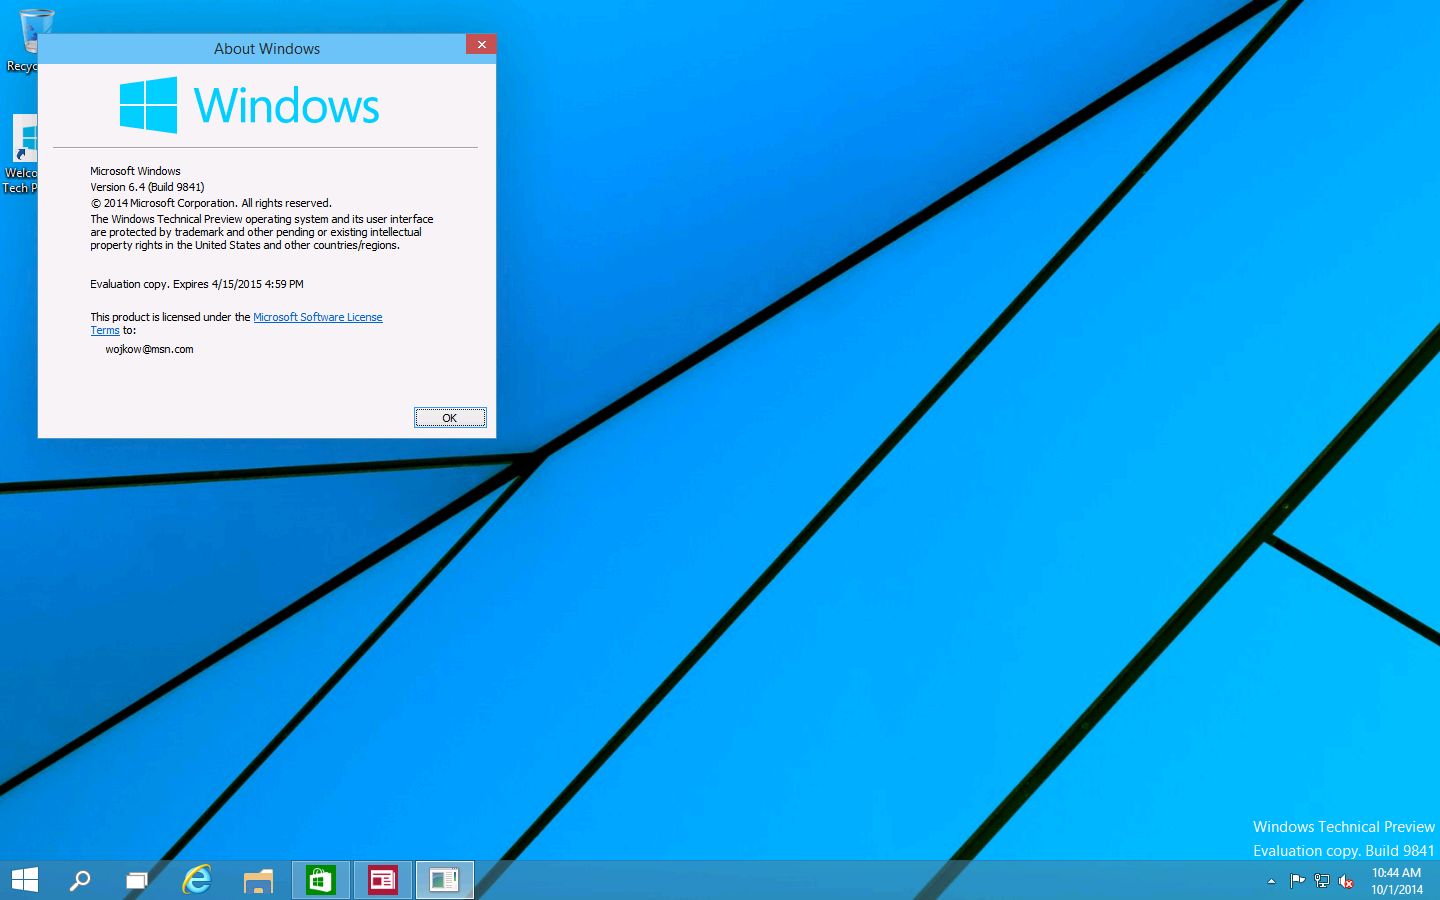
Task: Open Search from the taskbar magnifier
Action: [x=80, y=880]
